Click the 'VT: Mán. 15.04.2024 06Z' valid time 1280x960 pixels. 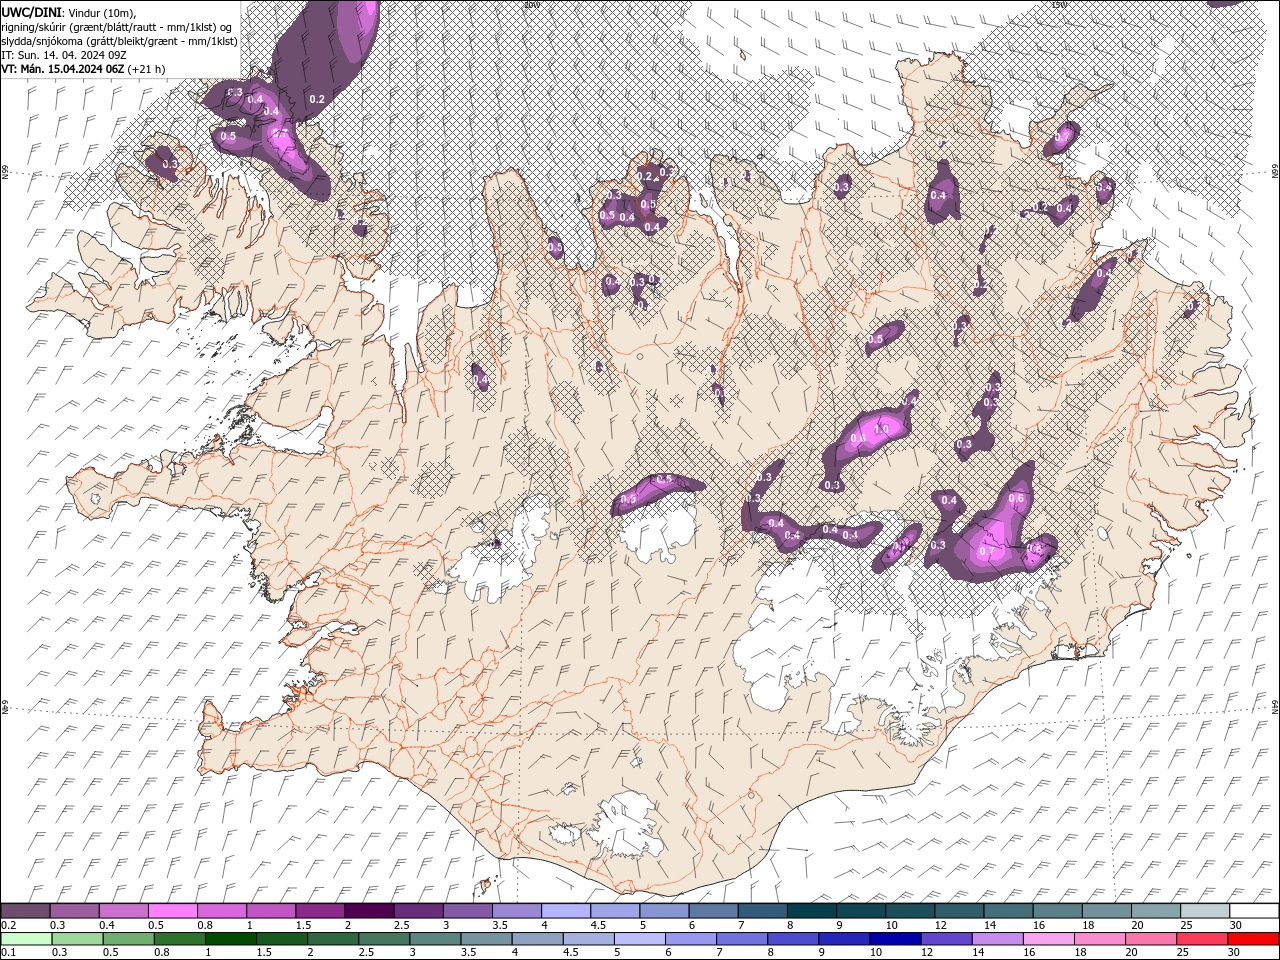[62, 69]
